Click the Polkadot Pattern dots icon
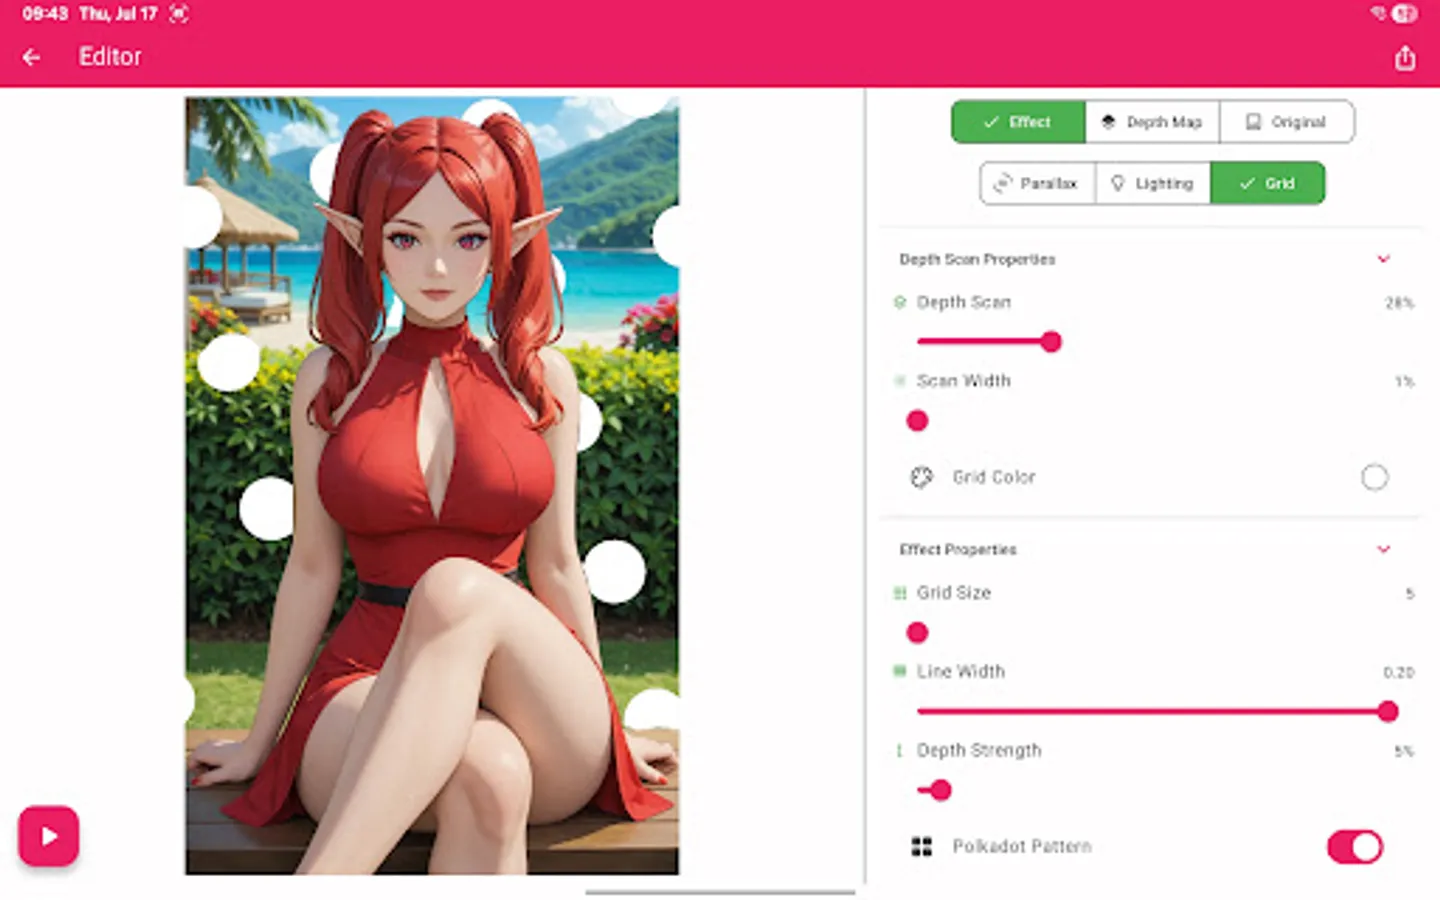1440x900 pixels. 922,846
